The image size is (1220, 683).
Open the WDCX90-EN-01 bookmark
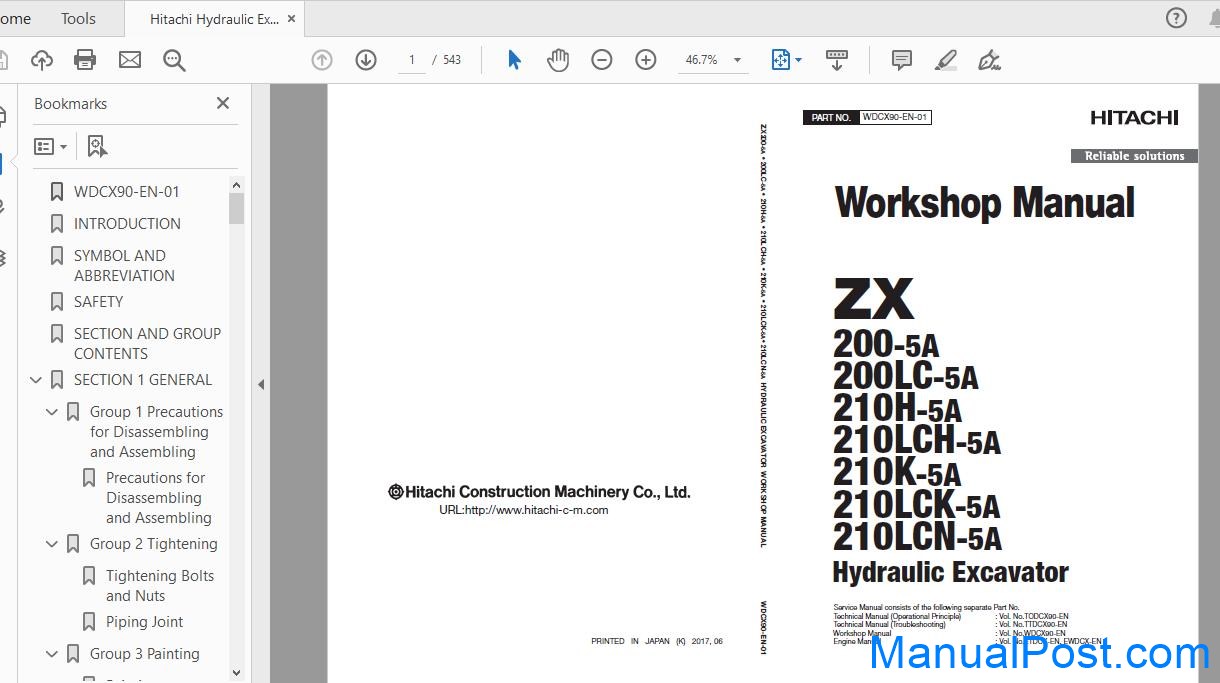[x=127, y=192]
